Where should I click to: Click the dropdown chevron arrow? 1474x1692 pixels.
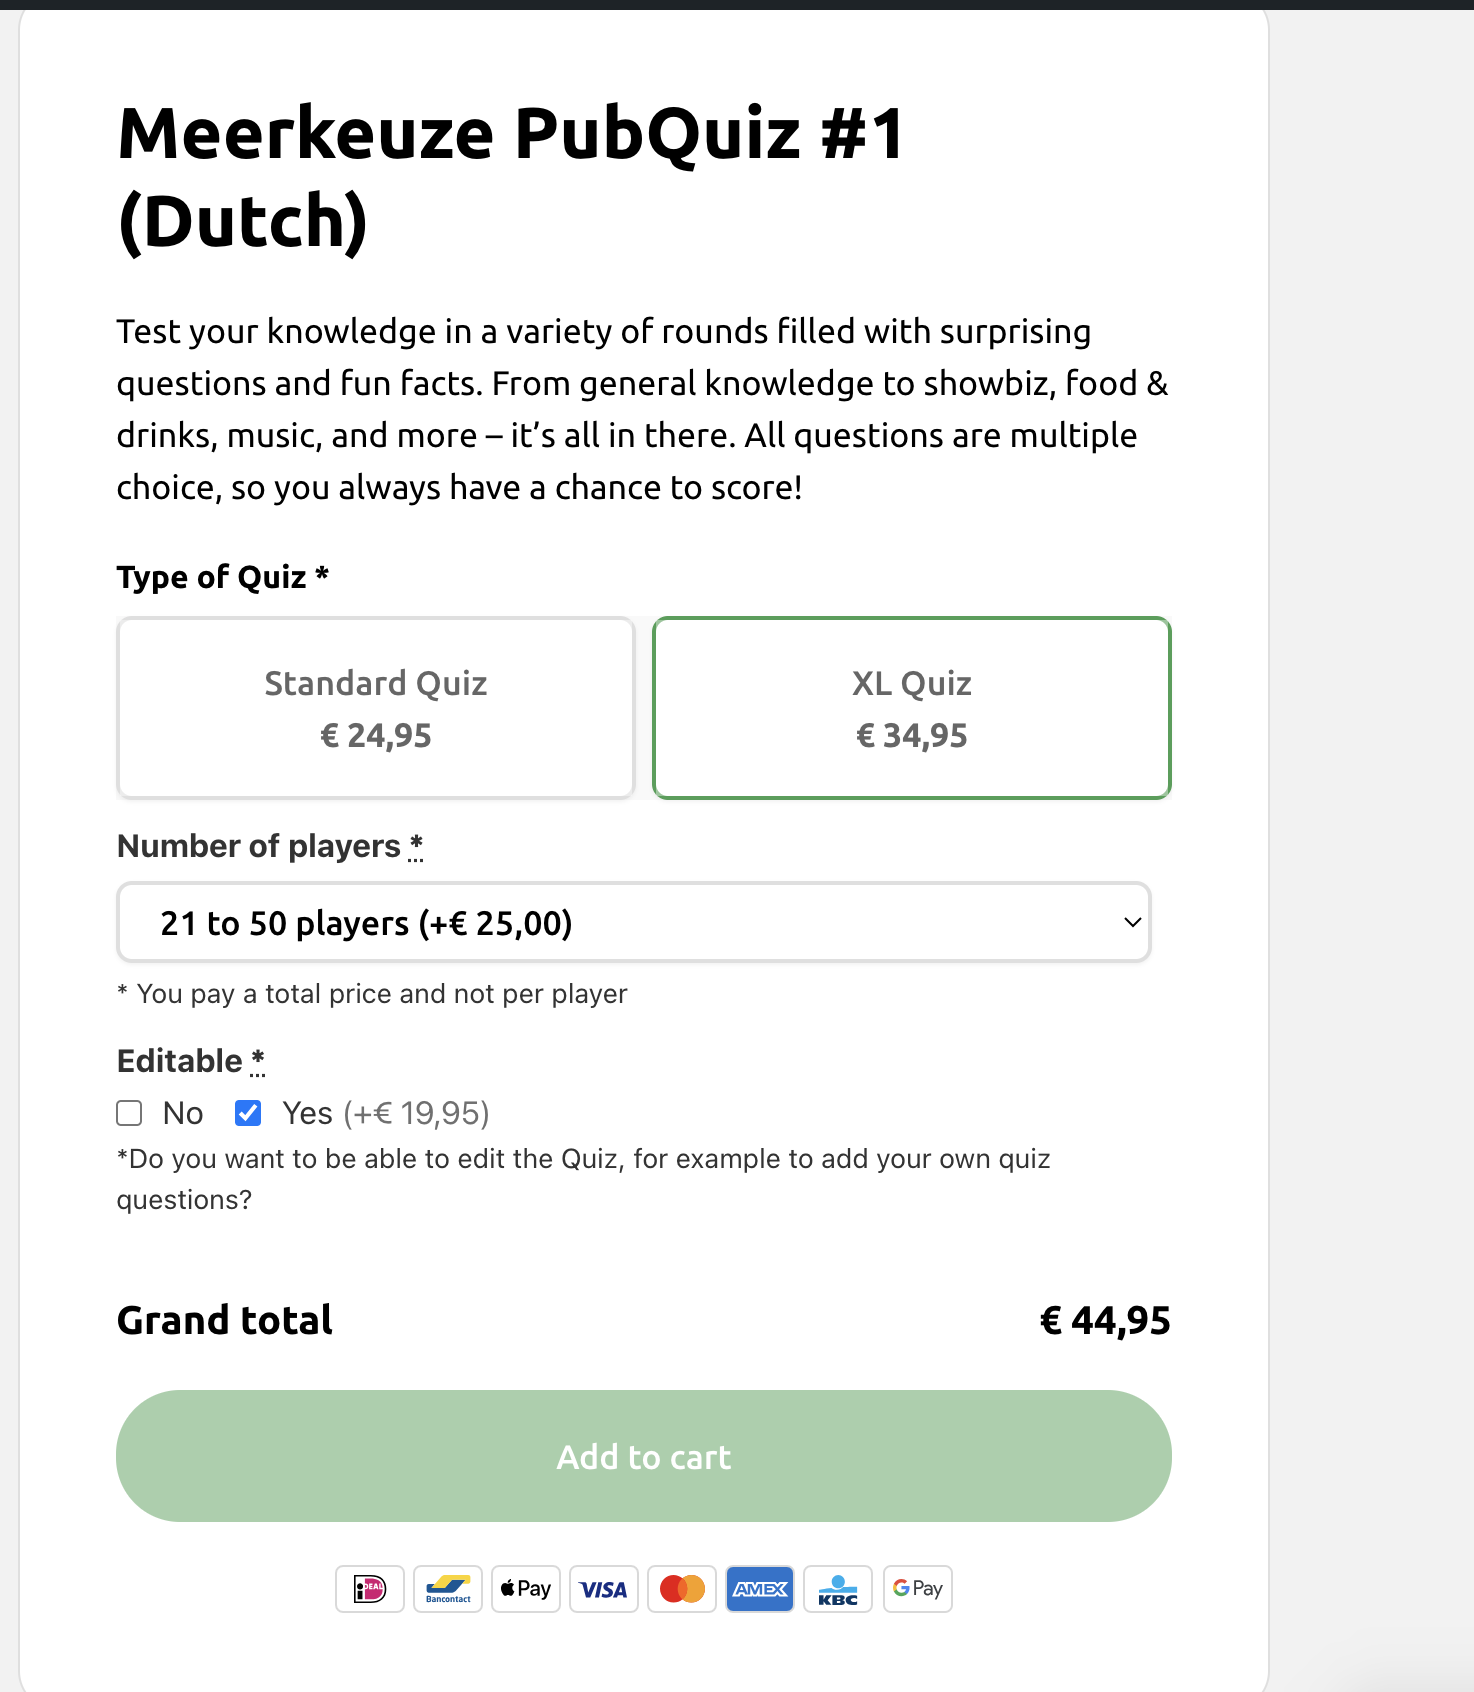(1132, 922)
